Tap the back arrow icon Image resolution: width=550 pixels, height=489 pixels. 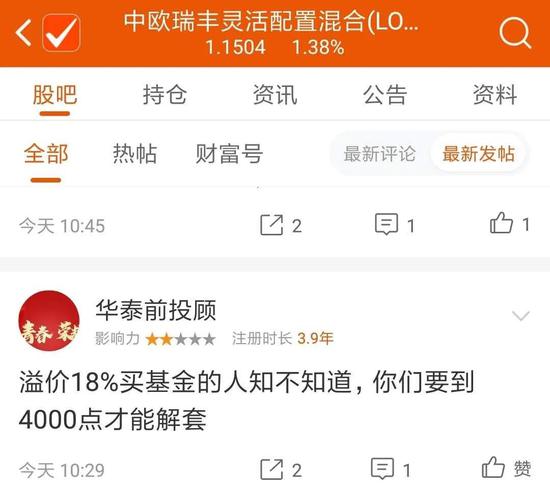point(23,33)
